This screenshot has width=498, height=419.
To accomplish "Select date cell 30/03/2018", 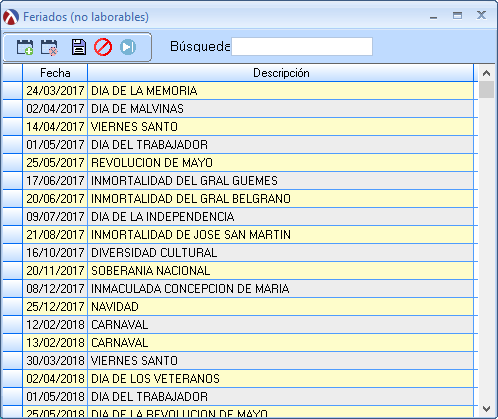I will (55, 361).
